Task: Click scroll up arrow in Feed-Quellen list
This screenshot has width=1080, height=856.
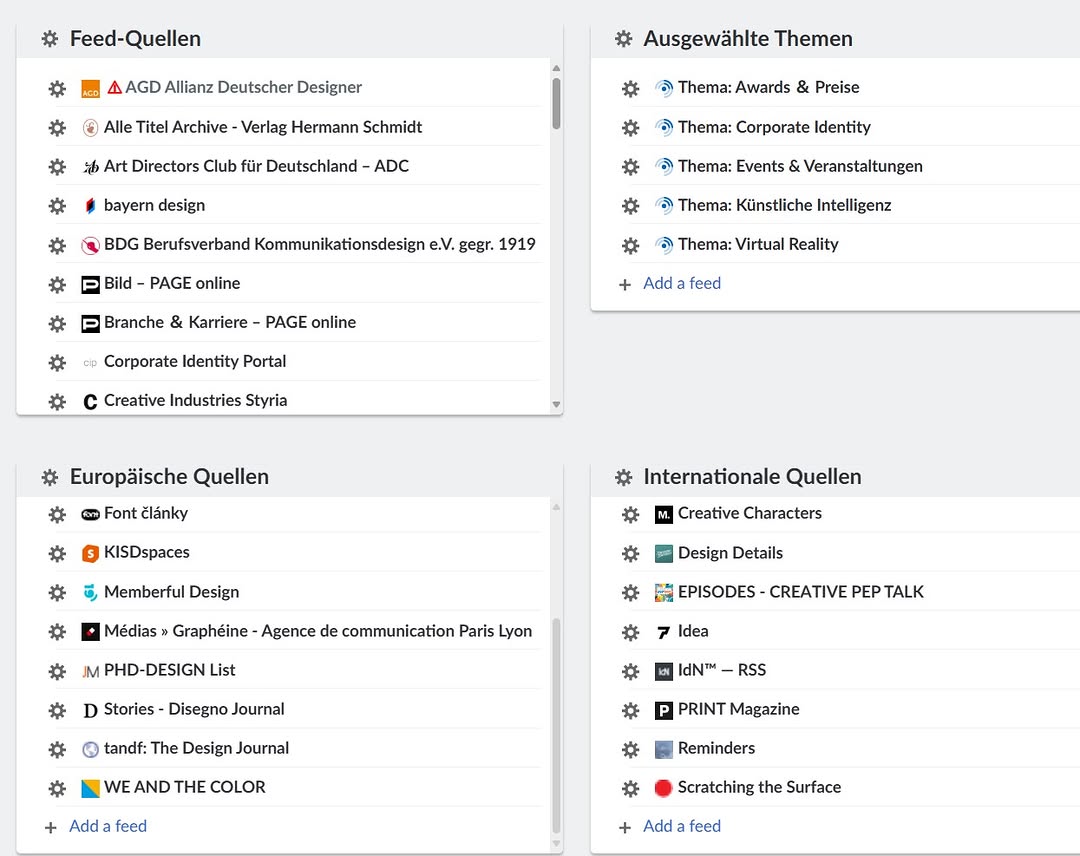Action: point(556,69)
